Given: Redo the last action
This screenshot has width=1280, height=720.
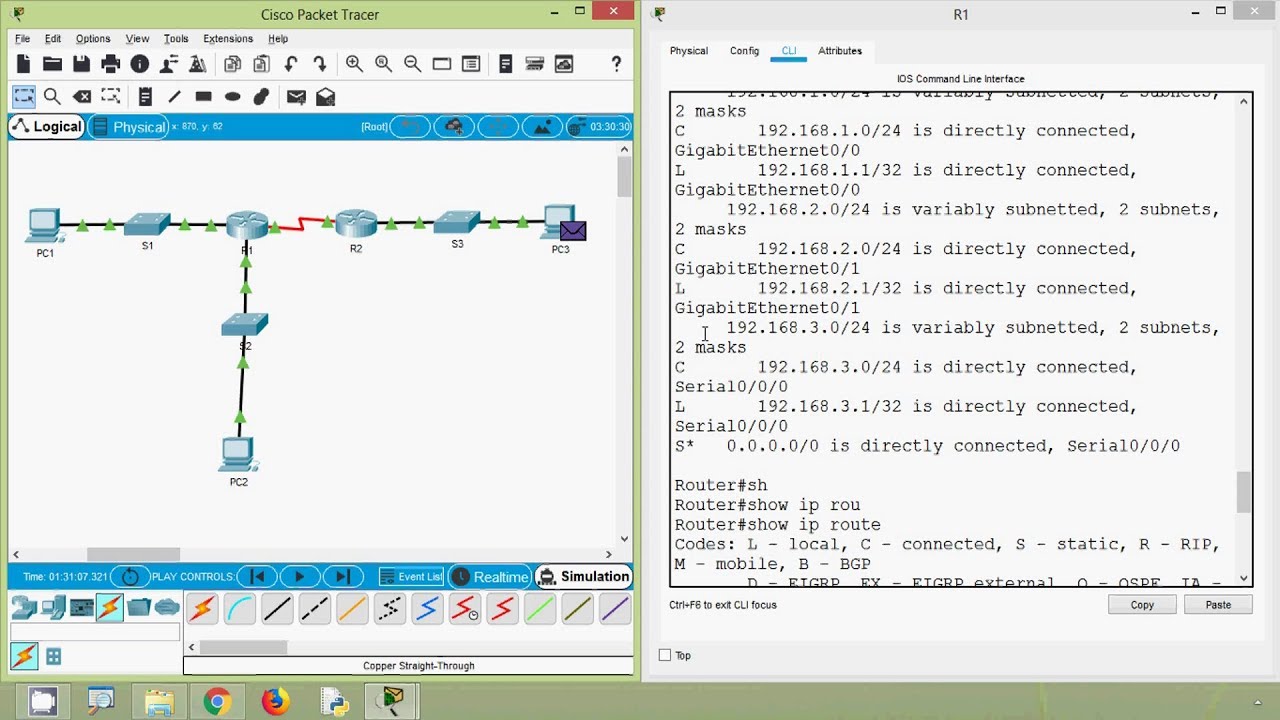Looking at the screenshot, I should 320,64.
